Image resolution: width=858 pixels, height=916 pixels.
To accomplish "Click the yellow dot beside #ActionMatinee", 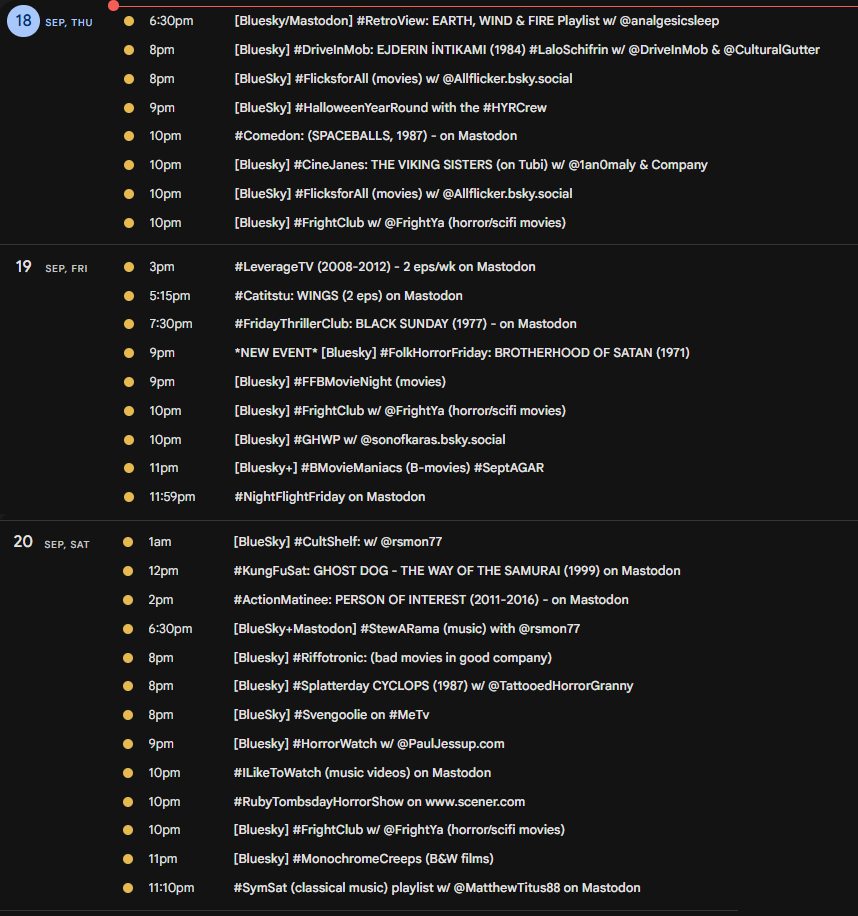I will tap(128, 600).
